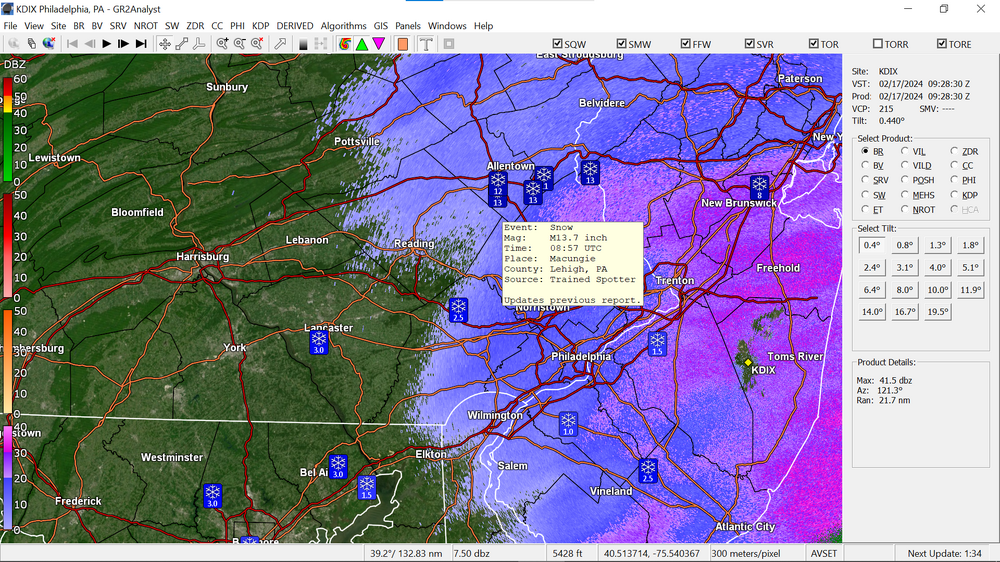Select the SRV product radio button

865,180
